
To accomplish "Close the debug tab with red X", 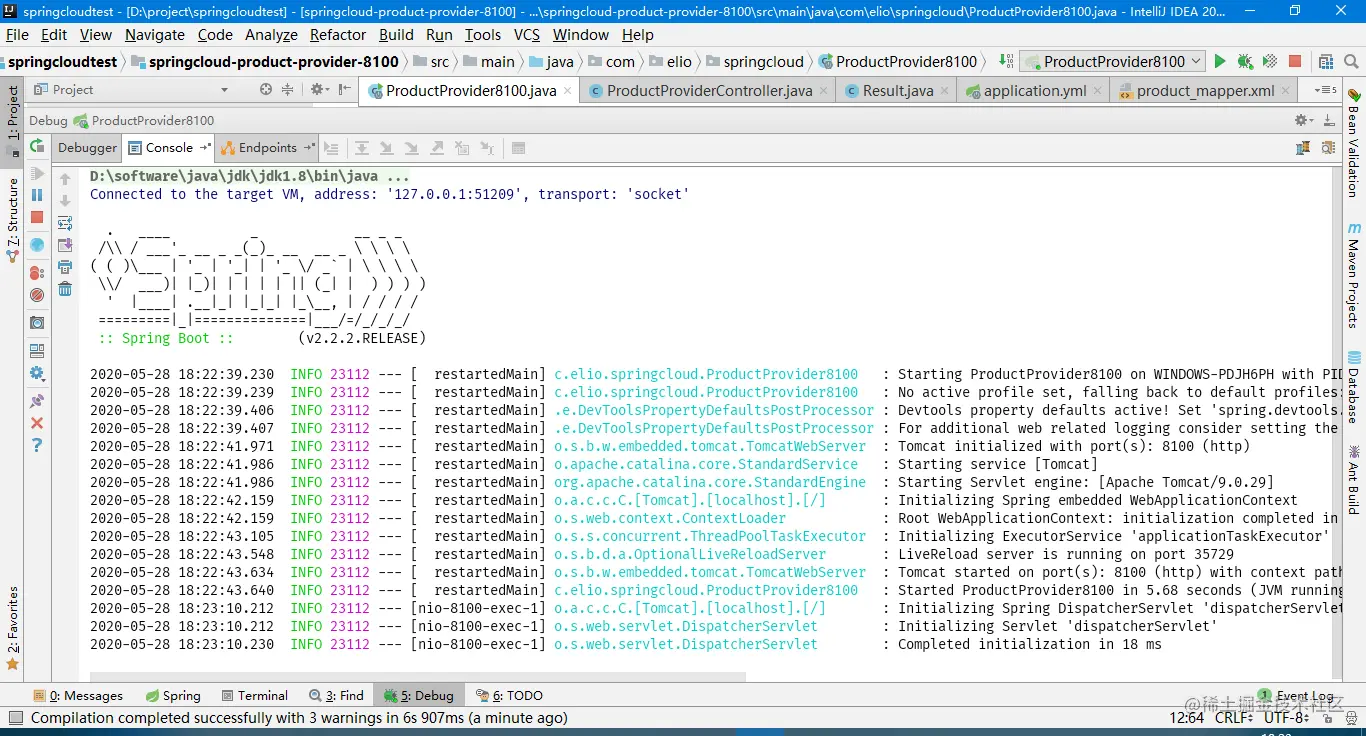I will point(37,423).
